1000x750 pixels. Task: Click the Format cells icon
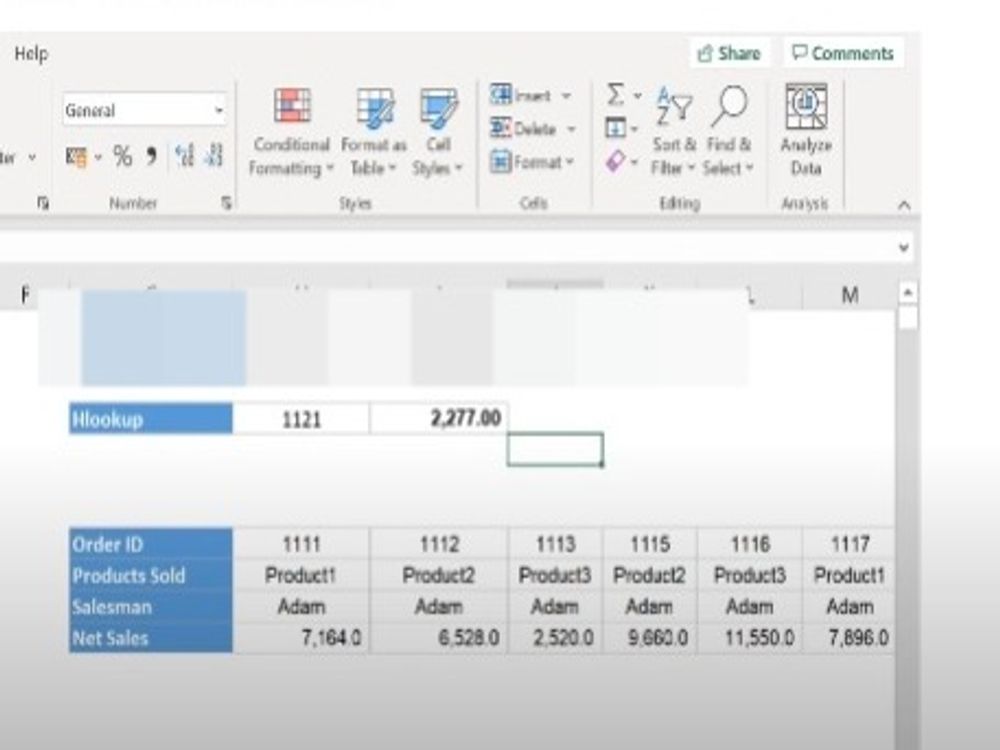coord(501,161)
